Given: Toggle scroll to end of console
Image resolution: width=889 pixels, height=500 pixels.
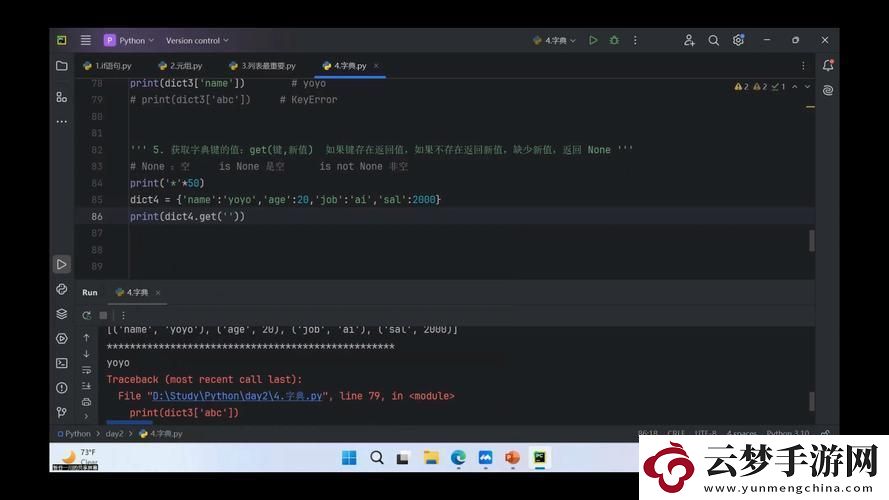Looking at the screenshot, I should [x=86, y=386].
